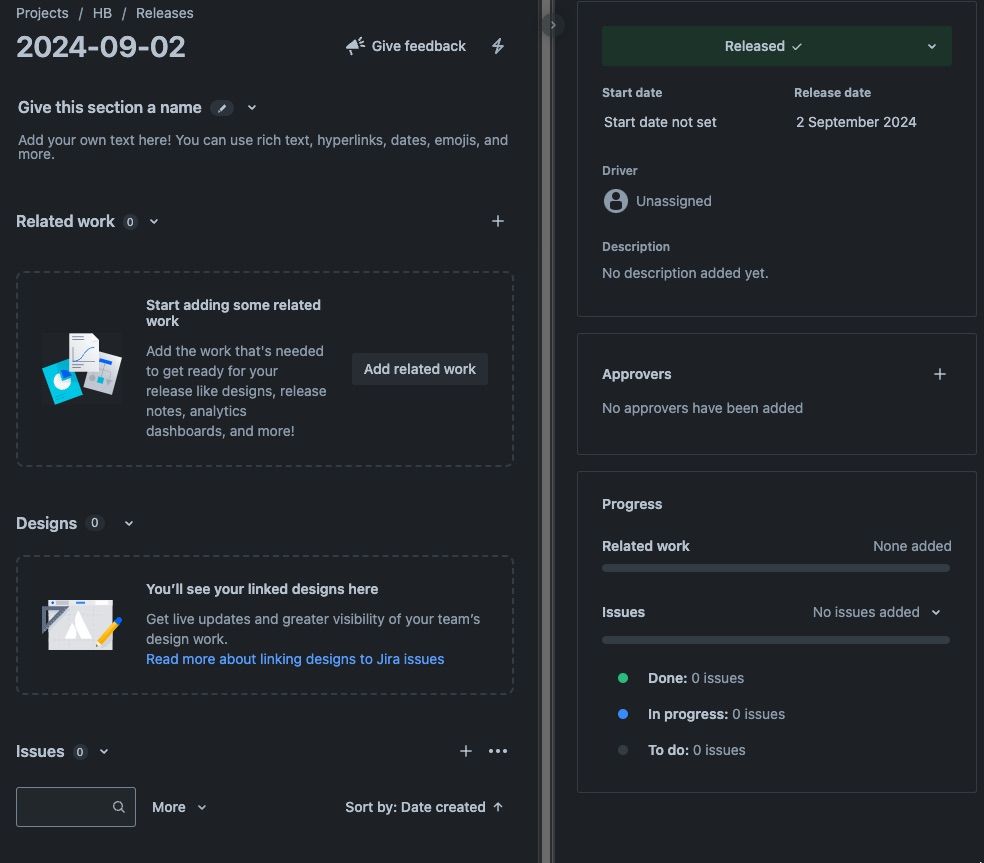Edit the section placeholder body text
This screenshot has width=984, height=863.
pyautogui.click(x=263, y=146)
